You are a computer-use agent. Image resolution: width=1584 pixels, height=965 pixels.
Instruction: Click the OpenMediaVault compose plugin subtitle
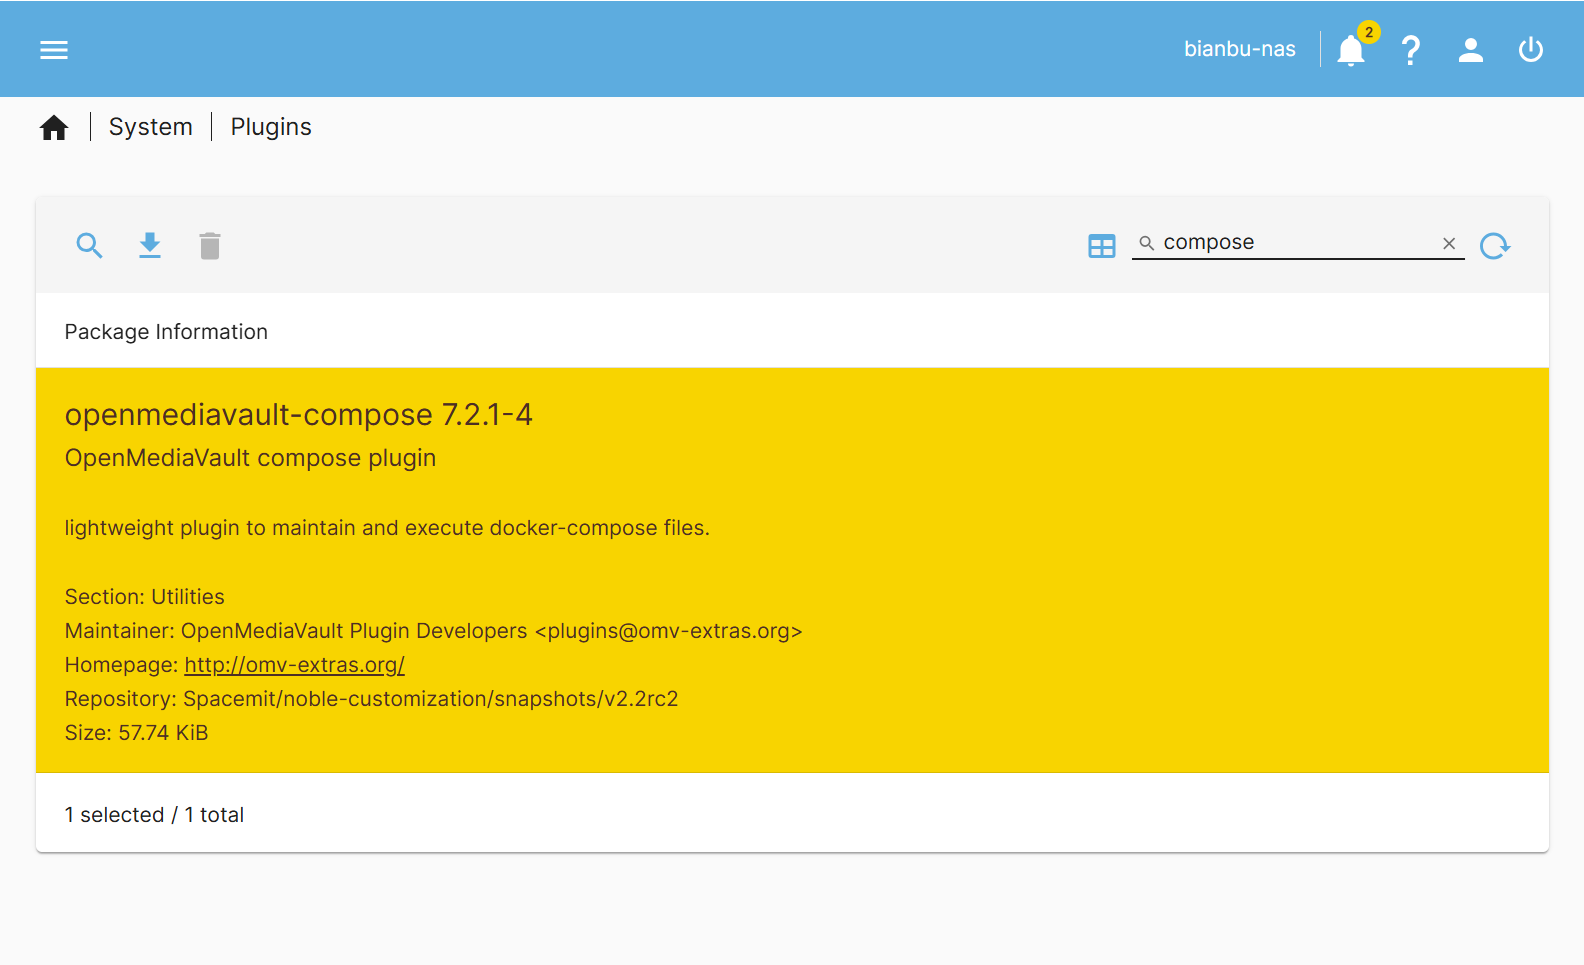tap(251, 458)
